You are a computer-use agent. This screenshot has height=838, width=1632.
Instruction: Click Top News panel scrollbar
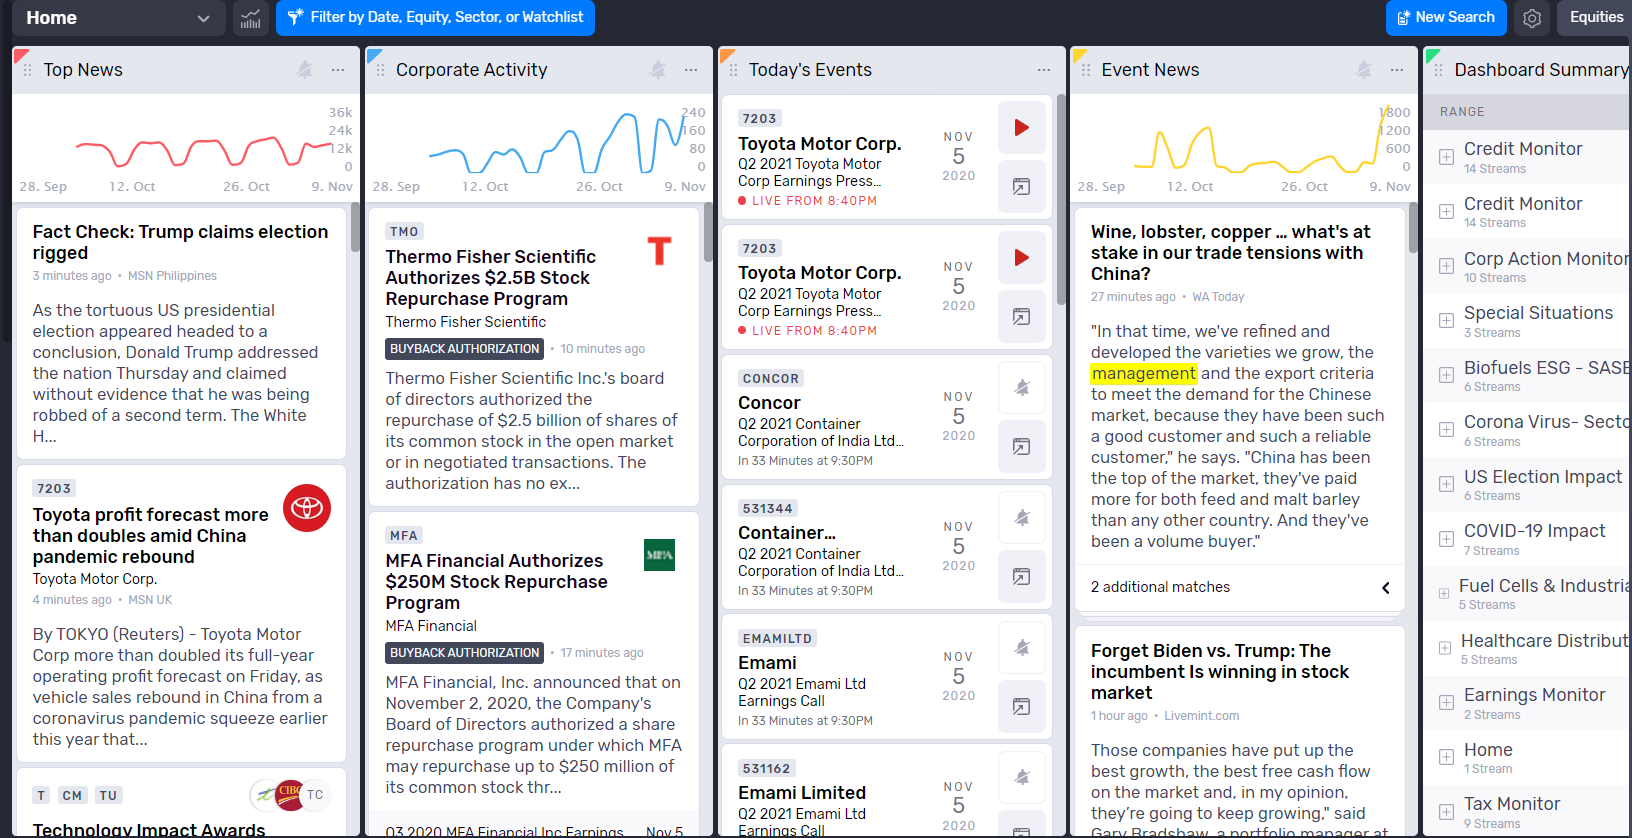pos(355,227)
